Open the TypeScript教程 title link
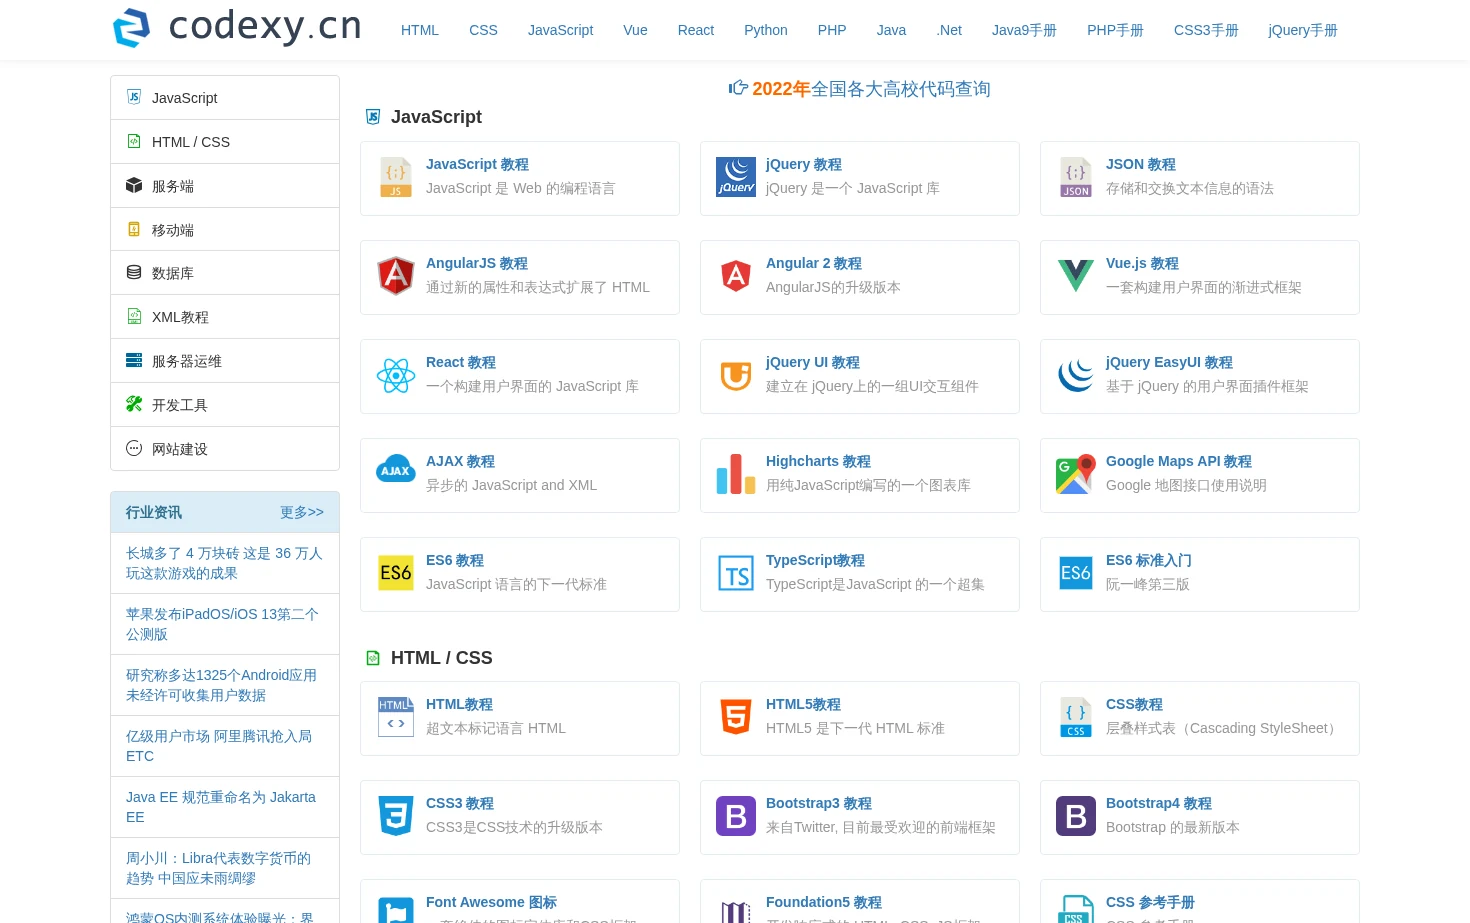The width and height of the screenshot is (1470, 923). pyautogui.click(x=815, y=560)
